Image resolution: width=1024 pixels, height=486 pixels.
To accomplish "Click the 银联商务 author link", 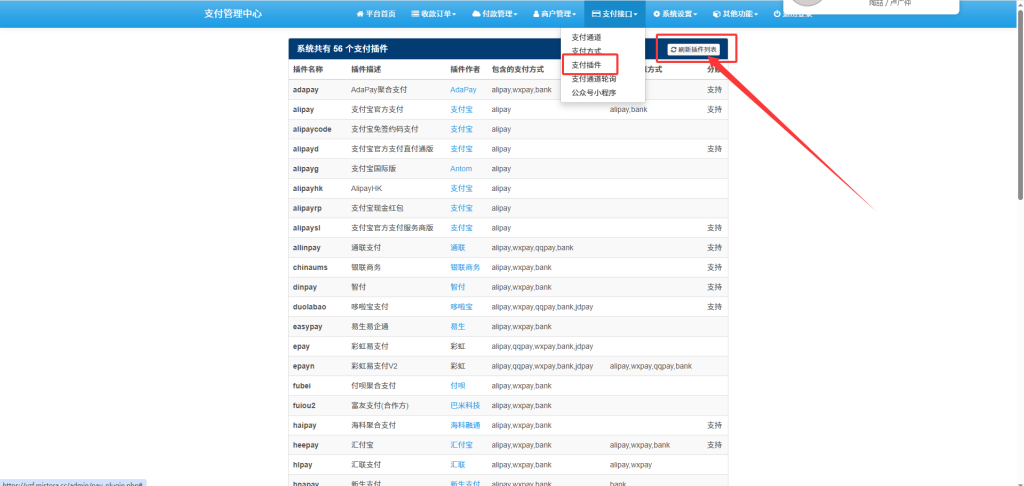I will pyautogui.click(x=465, y=267).
